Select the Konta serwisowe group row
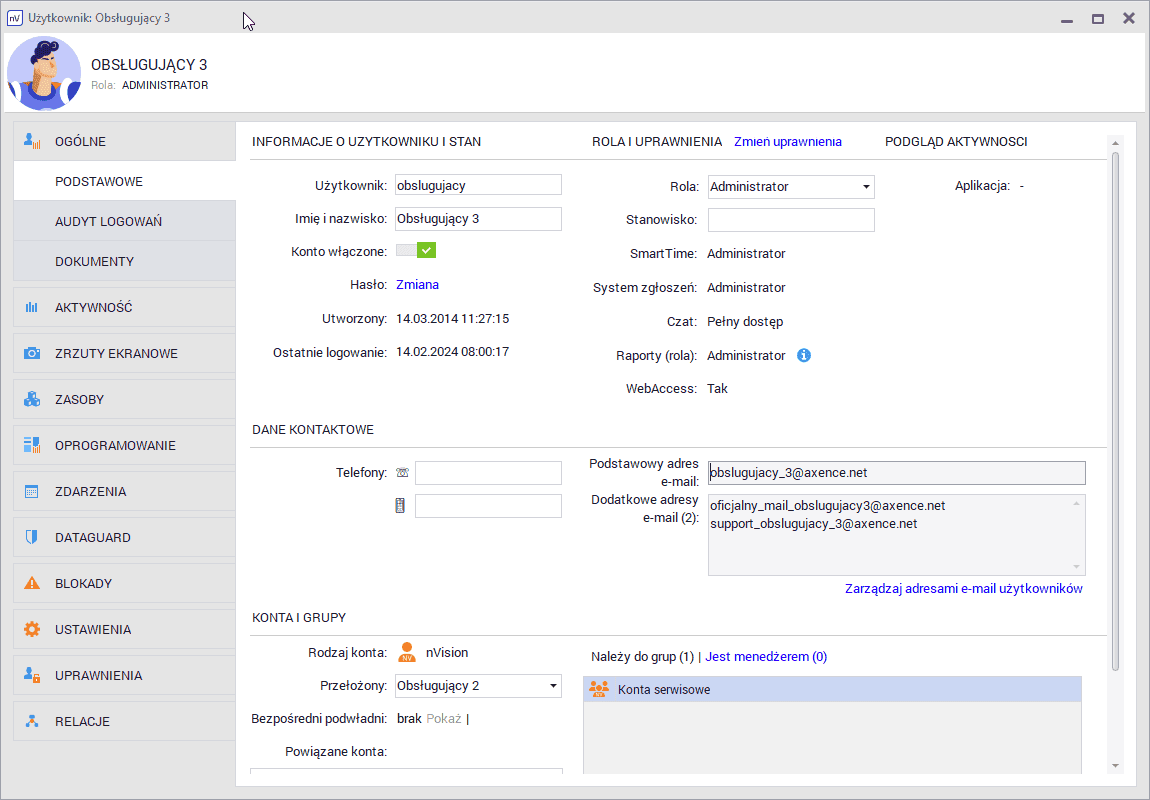The height and width of the screenshot is (800, 1150). [832, 690]
